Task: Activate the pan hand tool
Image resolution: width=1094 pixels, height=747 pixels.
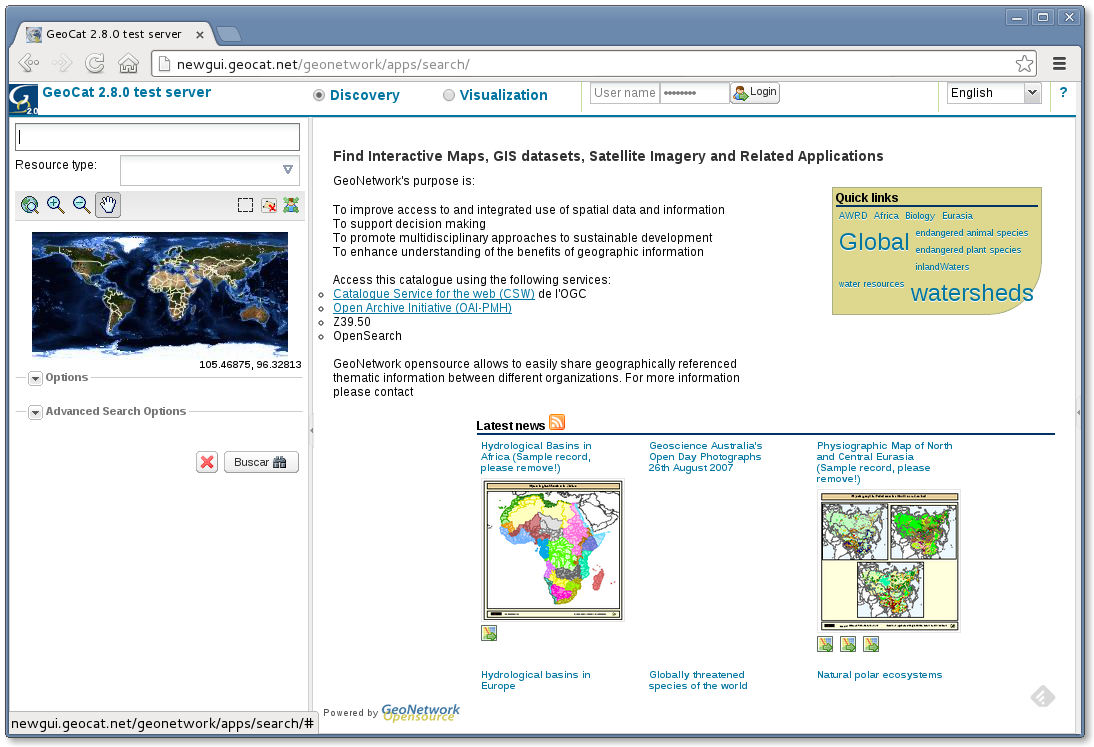Action: pyautogui.click(x=108, y=205)
